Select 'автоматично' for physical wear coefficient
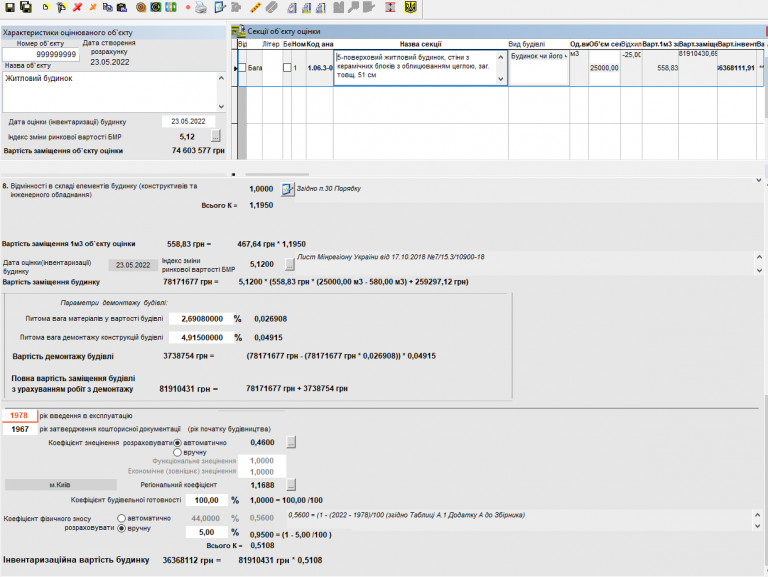 [121, 518]
